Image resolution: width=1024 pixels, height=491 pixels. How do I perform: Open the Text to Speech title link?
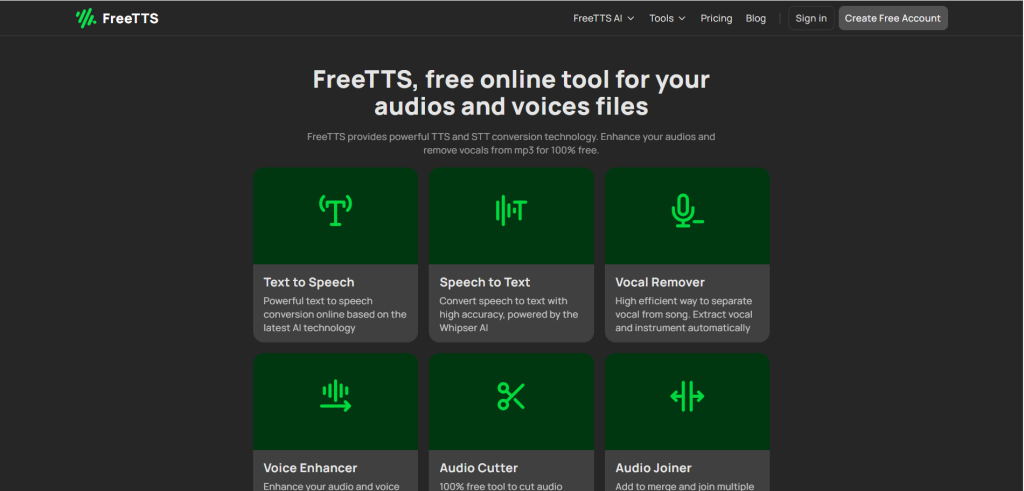point(309,282)
